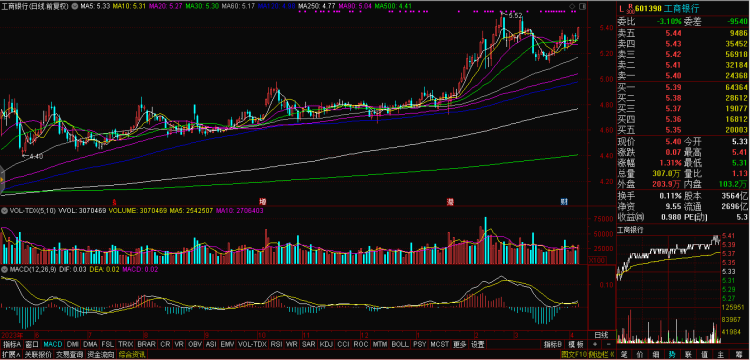Expand the 指标A indicator menu

coord(12,344)
